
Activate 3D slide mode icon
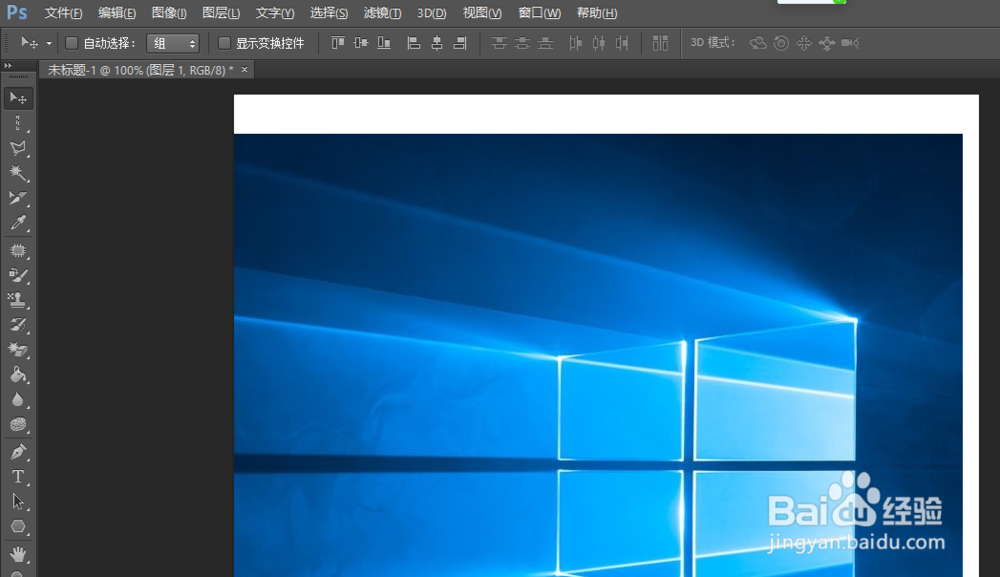tap(827, 43)
